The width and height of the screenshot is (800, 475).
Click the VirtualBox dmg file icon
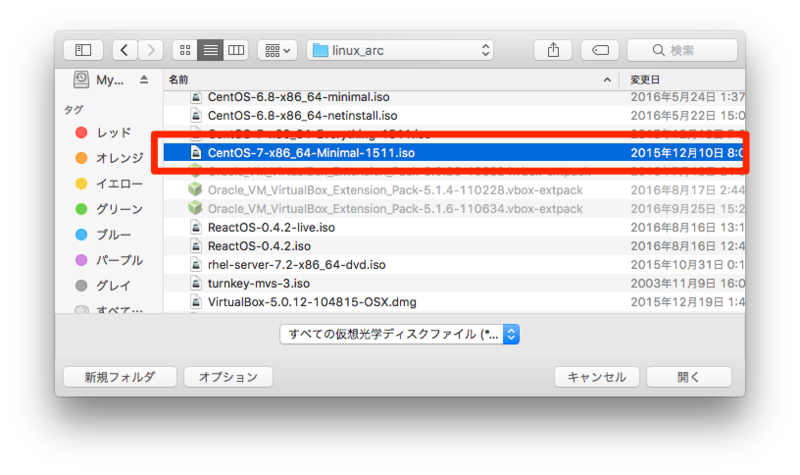tap(196, 302)
